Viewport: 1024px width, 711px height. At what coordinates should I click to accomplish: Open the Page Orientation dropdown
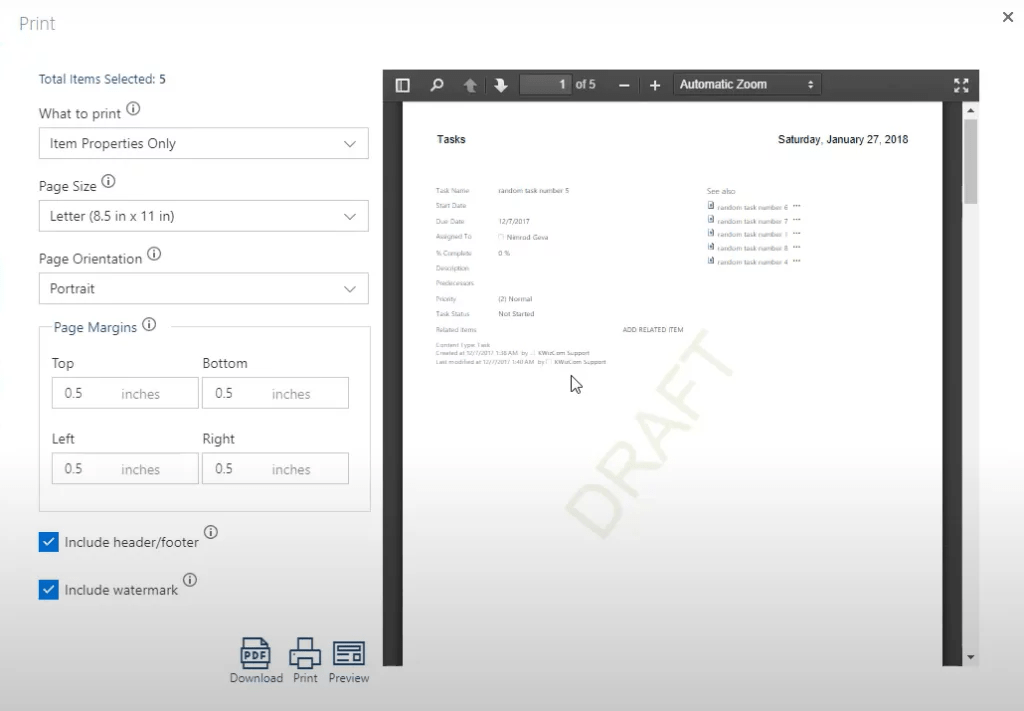204,289
